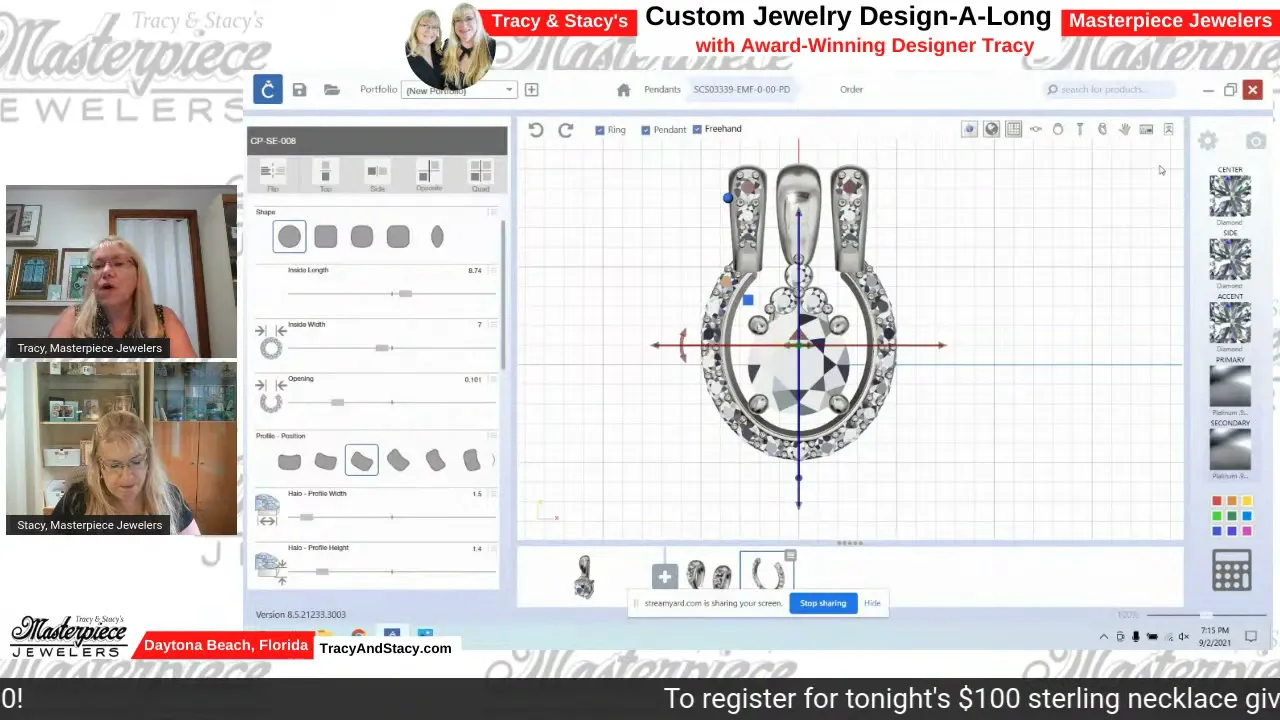Take a snapshot with camera icon
This screenshot has width=1280, height=720.
[1255, 142]
